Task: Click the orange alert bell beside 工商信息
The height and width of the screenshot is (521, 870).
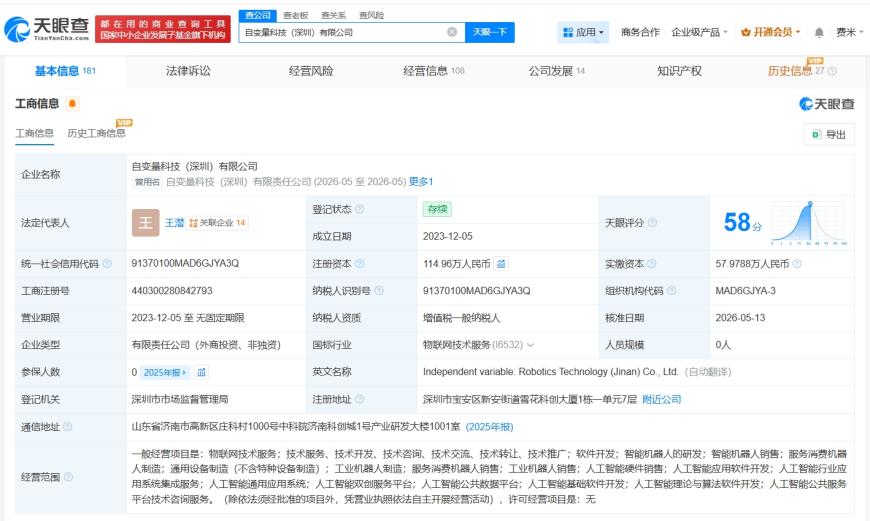Action: coord(72,103)
